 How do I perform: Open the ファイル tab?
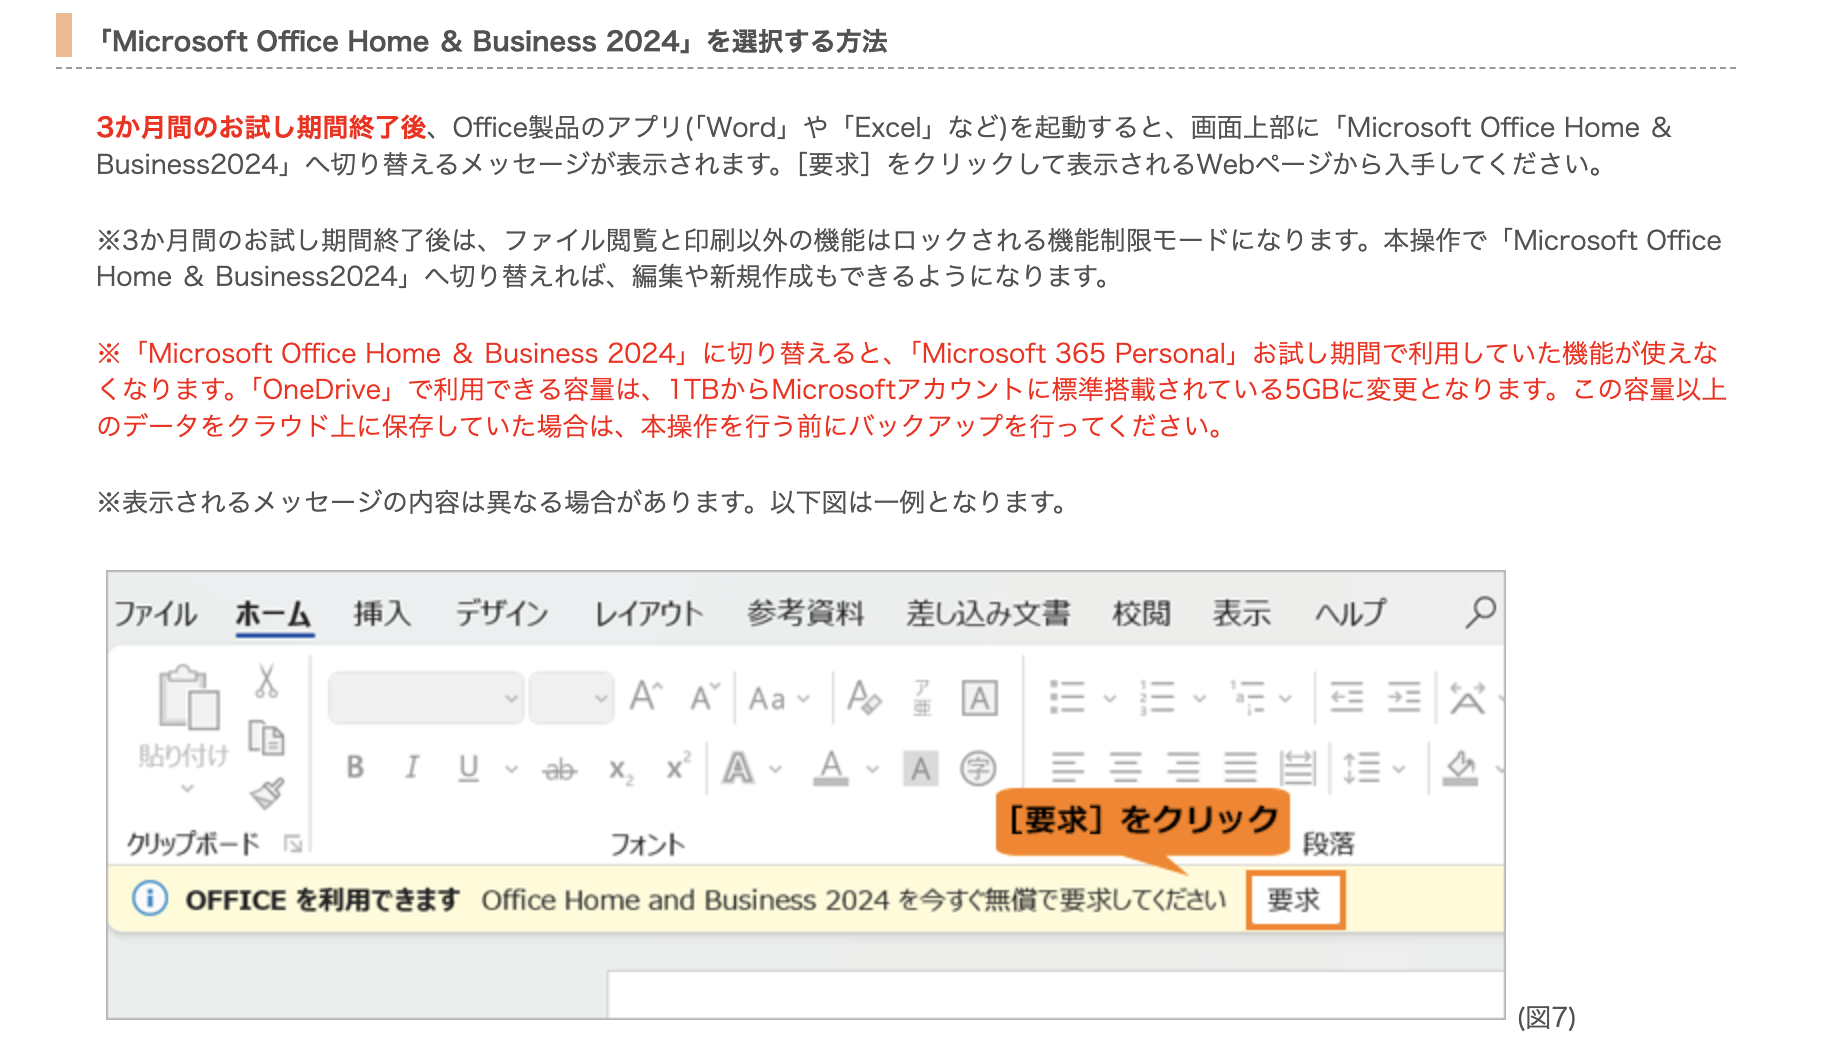[x=155, y=613]
